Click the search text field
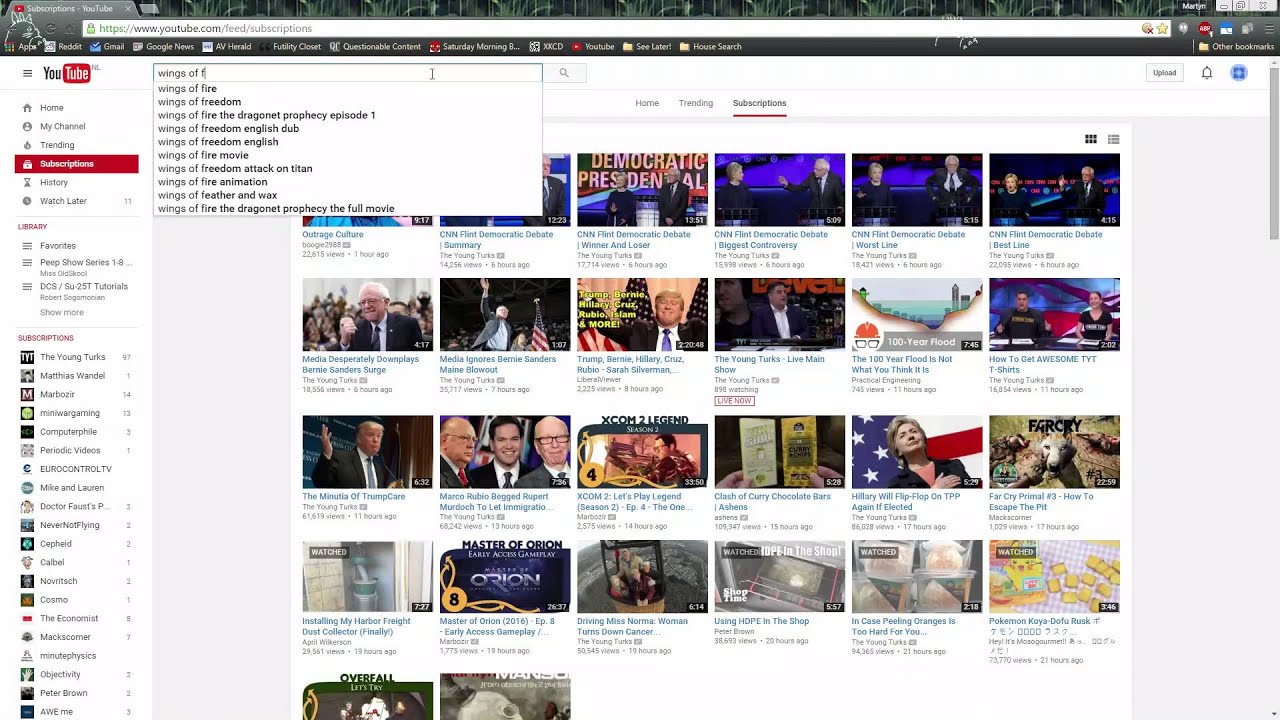This screenshot has width=1280, height=720. tap(348, 73)
